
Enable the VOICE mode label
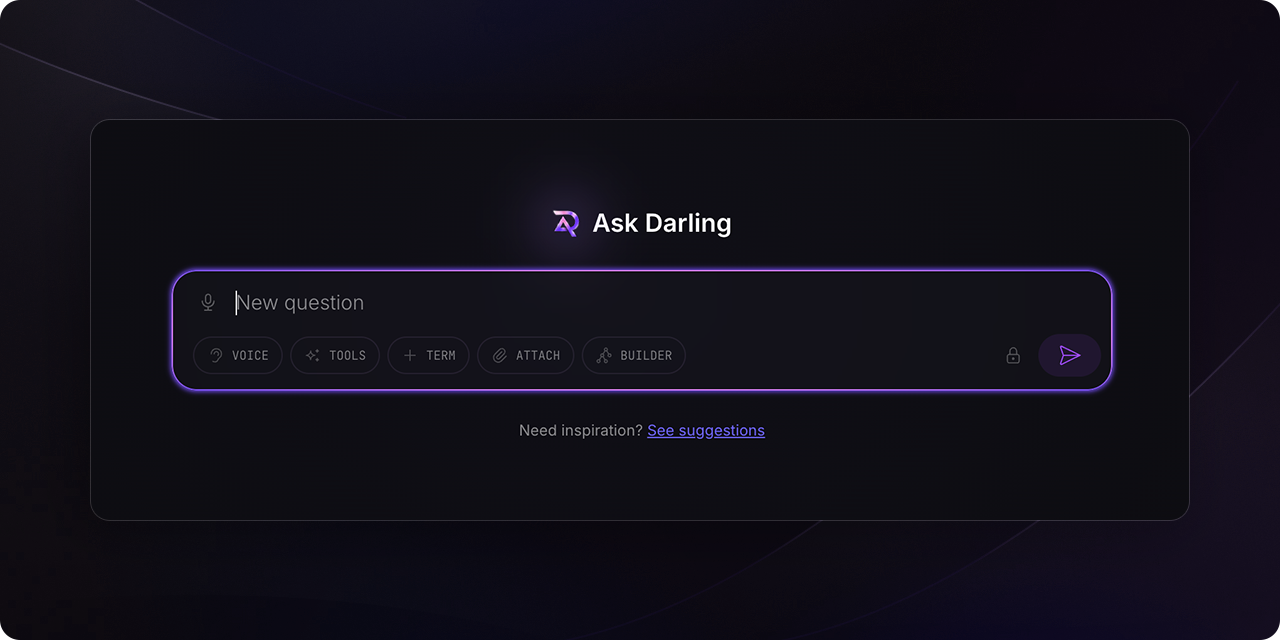click(x=250, y=355)
